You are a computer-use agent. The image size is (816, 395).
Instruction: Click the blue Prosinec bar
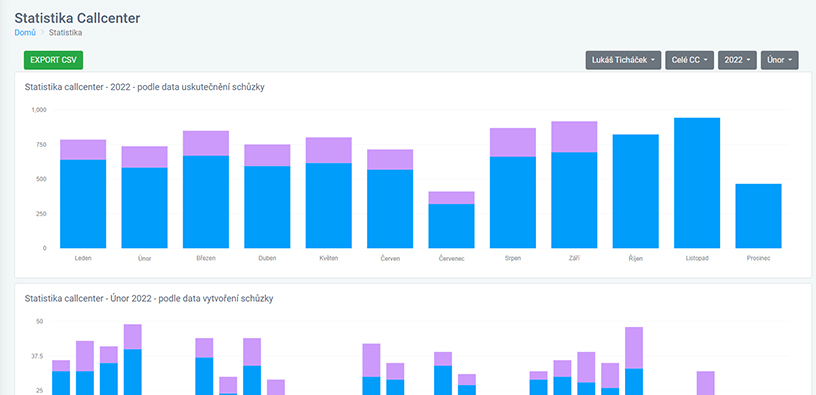(758, 216)
